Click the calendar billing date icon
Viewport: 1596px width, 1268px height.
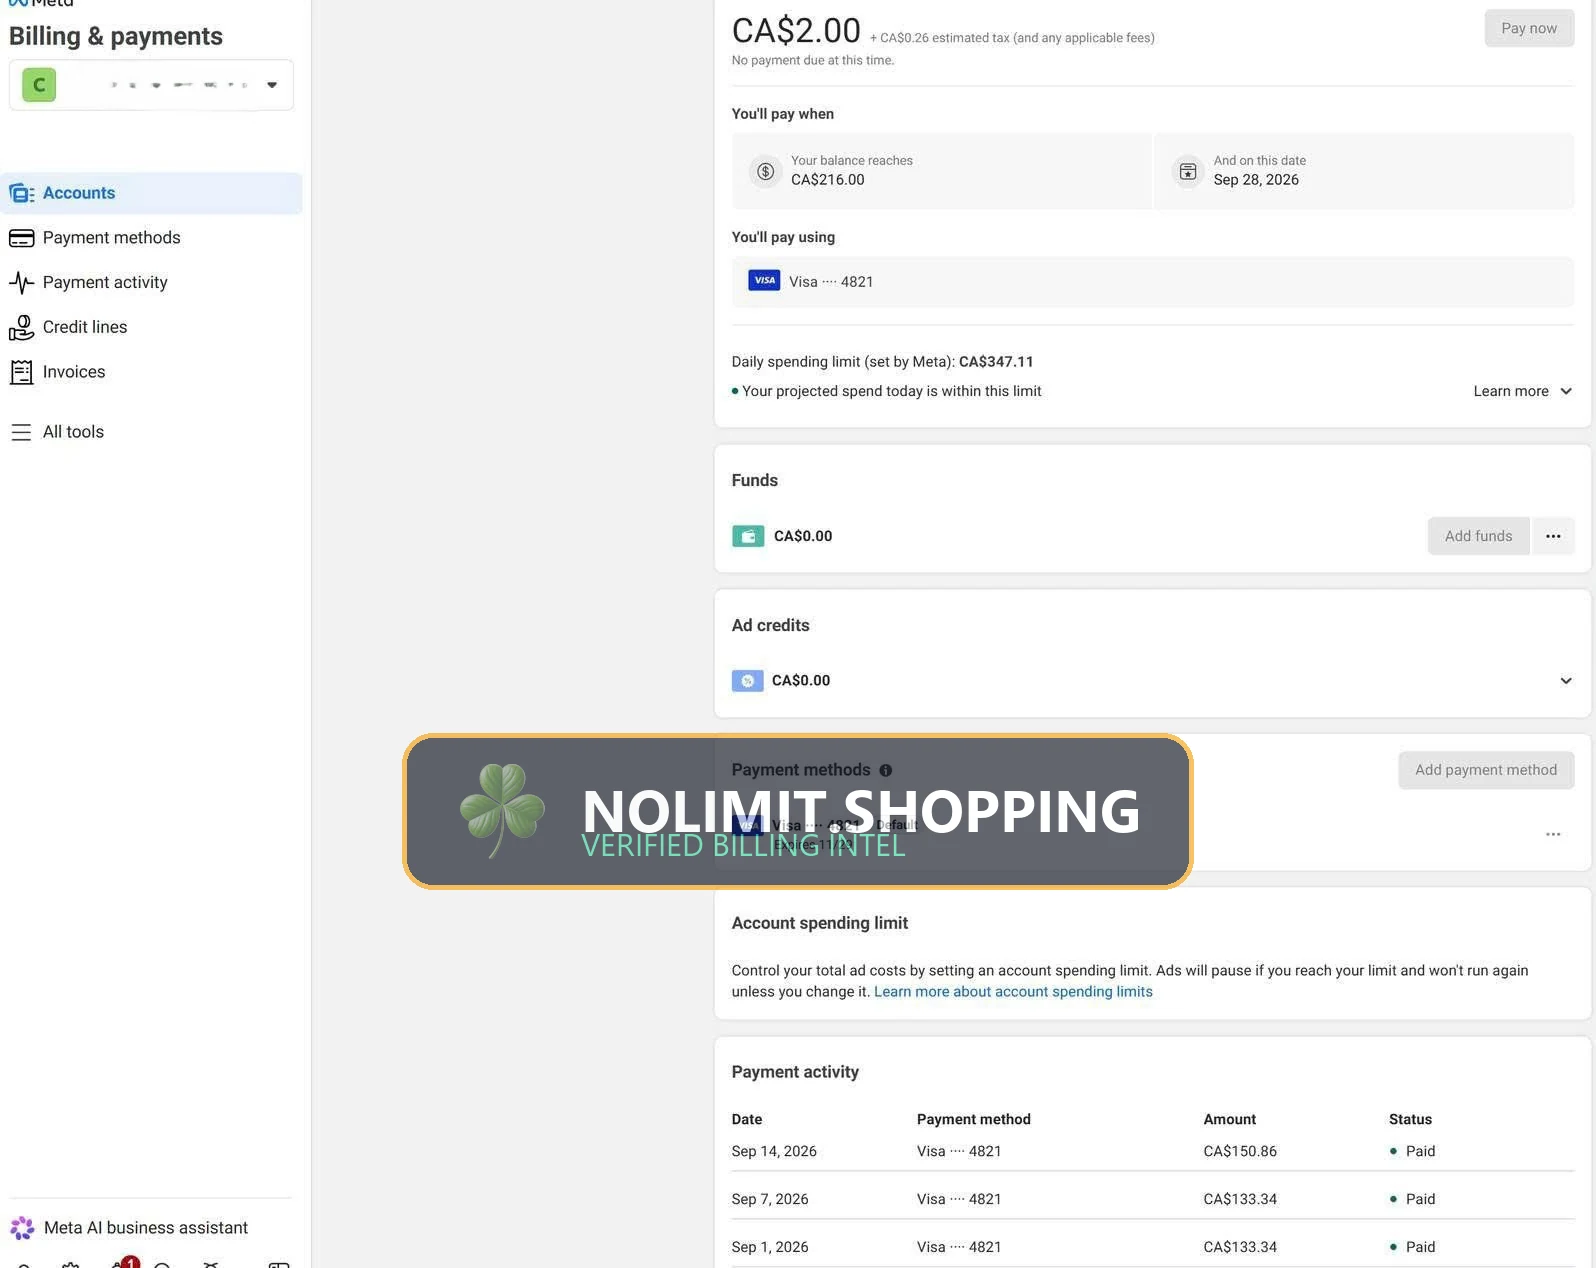point(1188,171)
